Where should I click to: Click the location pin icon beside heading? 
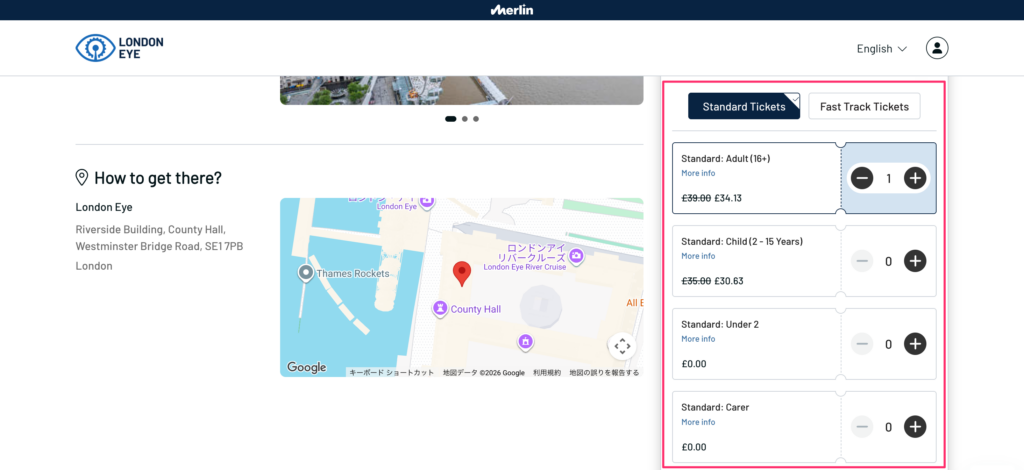pyautogui.click(x=82, y=178)
